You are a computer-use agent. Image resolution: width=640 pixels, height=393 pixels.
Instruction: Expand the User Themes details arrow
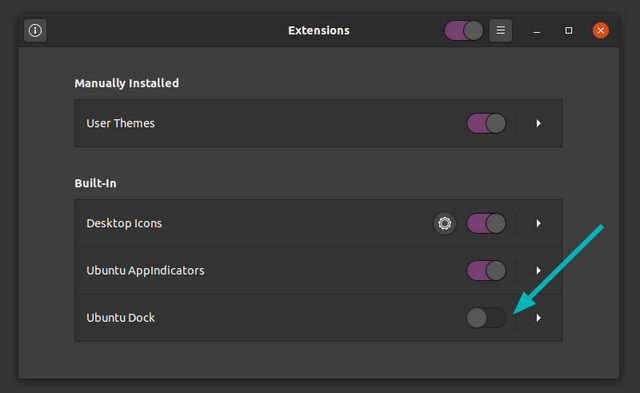click(x=538, y=123)
